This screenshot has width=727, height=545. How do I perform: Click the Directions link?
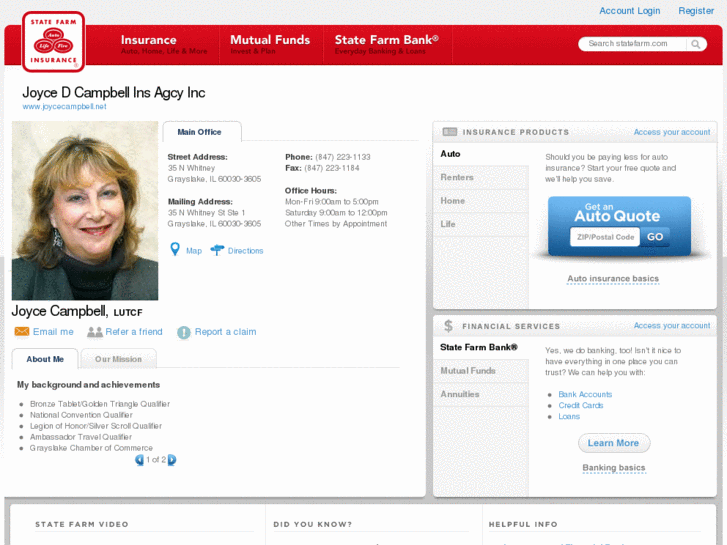[x=245, y=251]
